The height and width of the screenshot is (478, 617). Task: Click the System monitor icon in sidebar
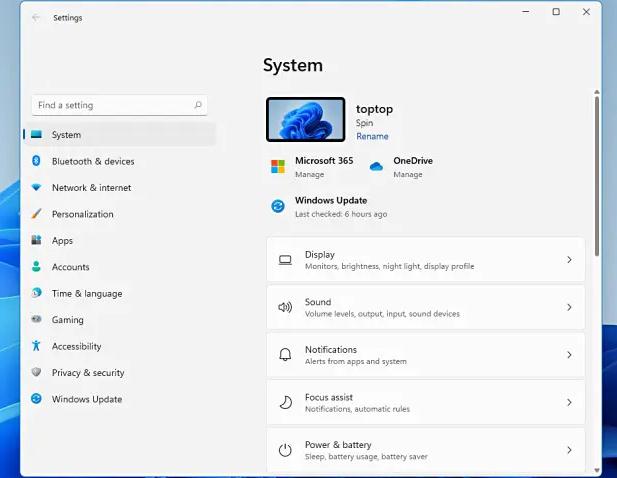pyautogui.click(x=36, y=135)
